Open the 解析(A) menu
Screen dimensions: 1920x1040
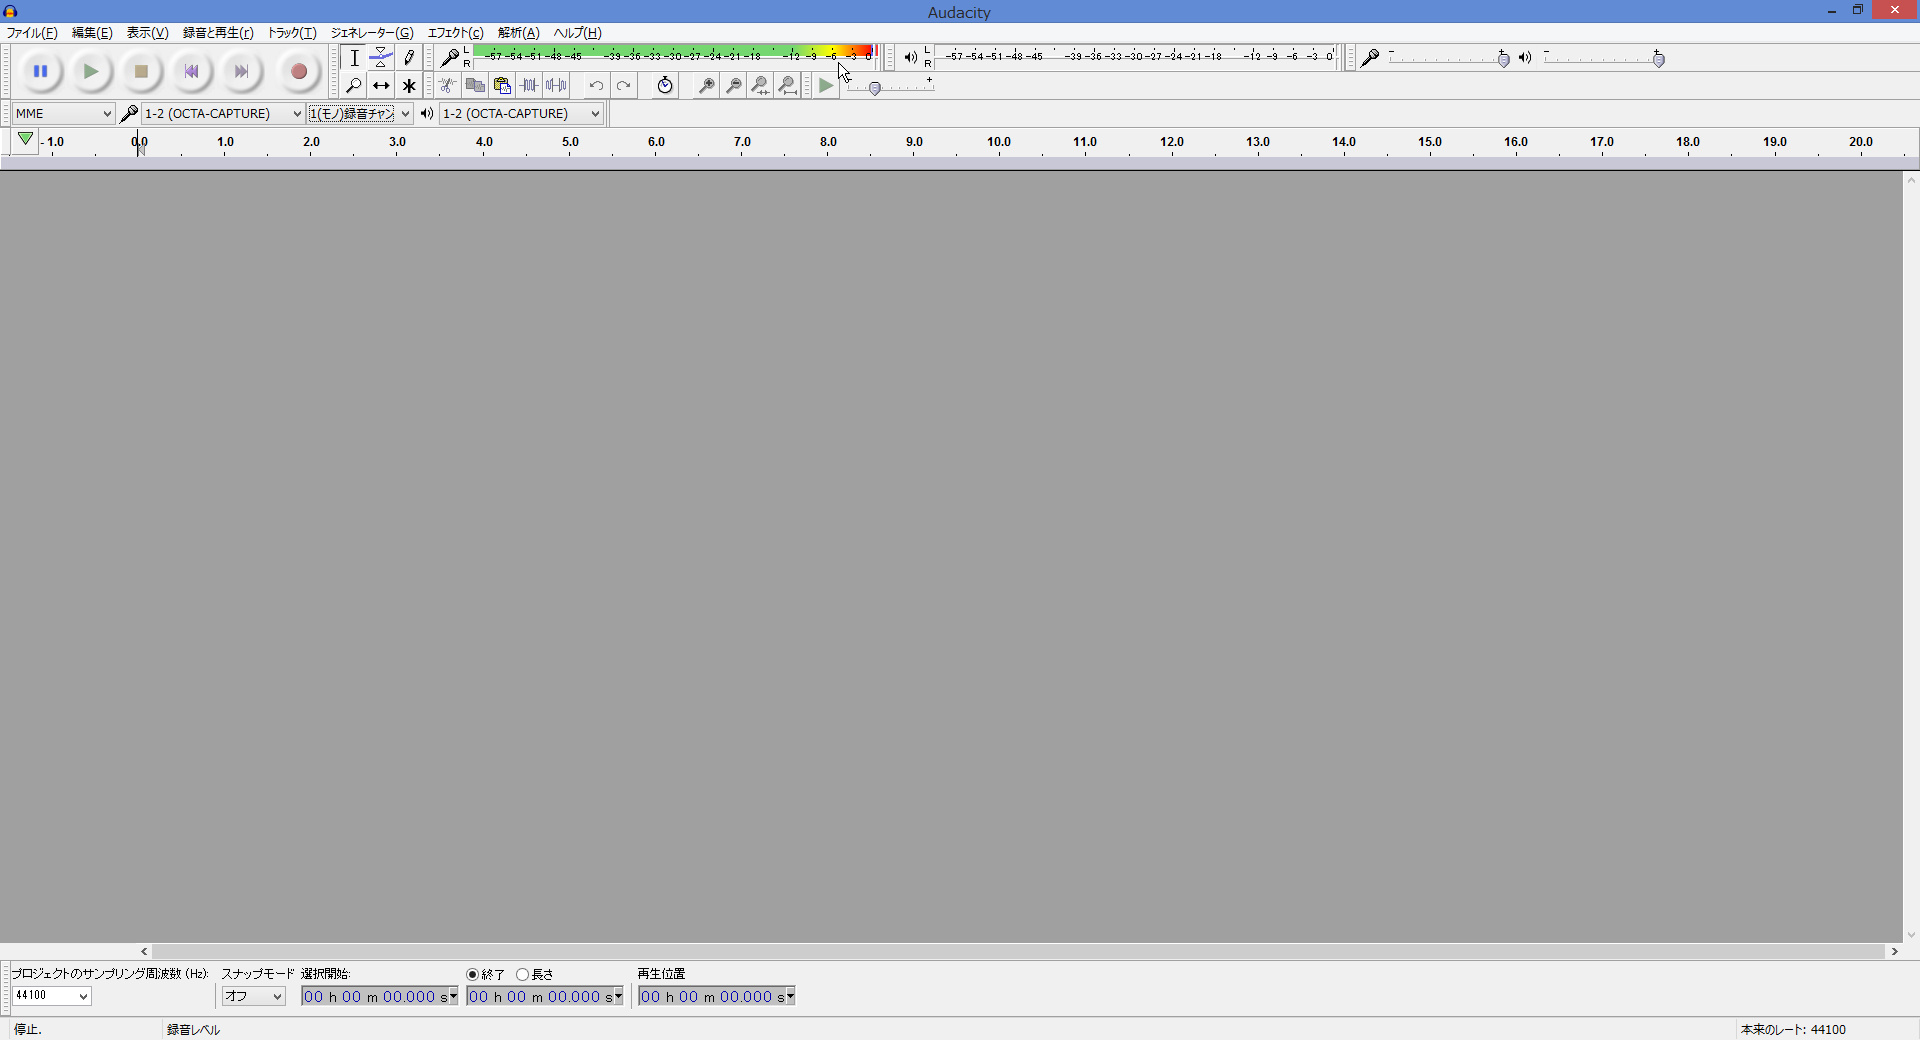coord(519,33)
